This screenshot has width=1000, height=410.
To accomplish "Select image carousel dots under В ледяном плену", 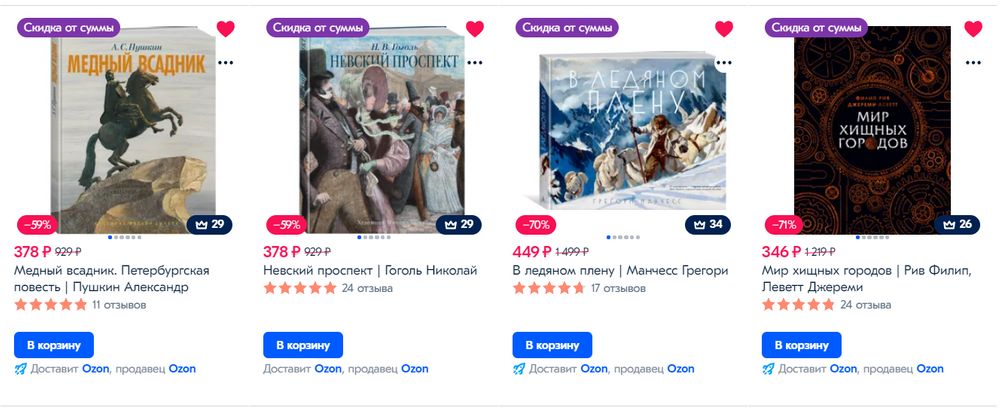I will click(623, 237).
